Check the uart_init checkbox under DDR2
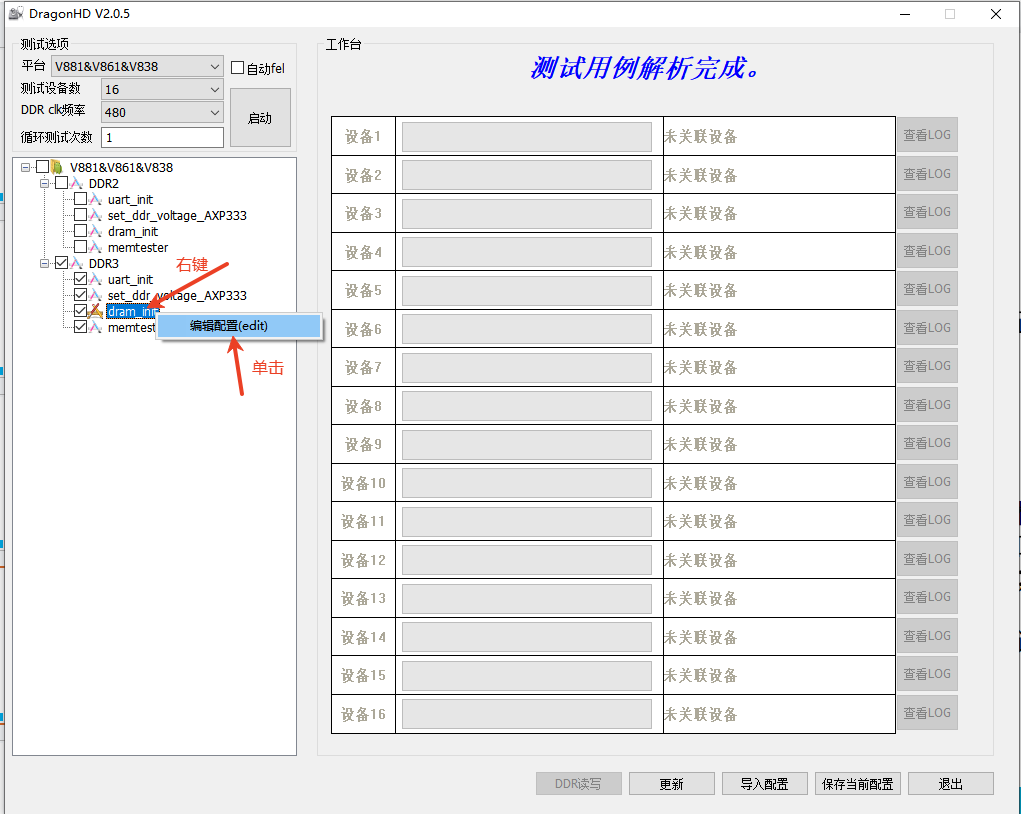Viewport: 1021px width, 814px height. pyautogui.click(x=79, y=200)
